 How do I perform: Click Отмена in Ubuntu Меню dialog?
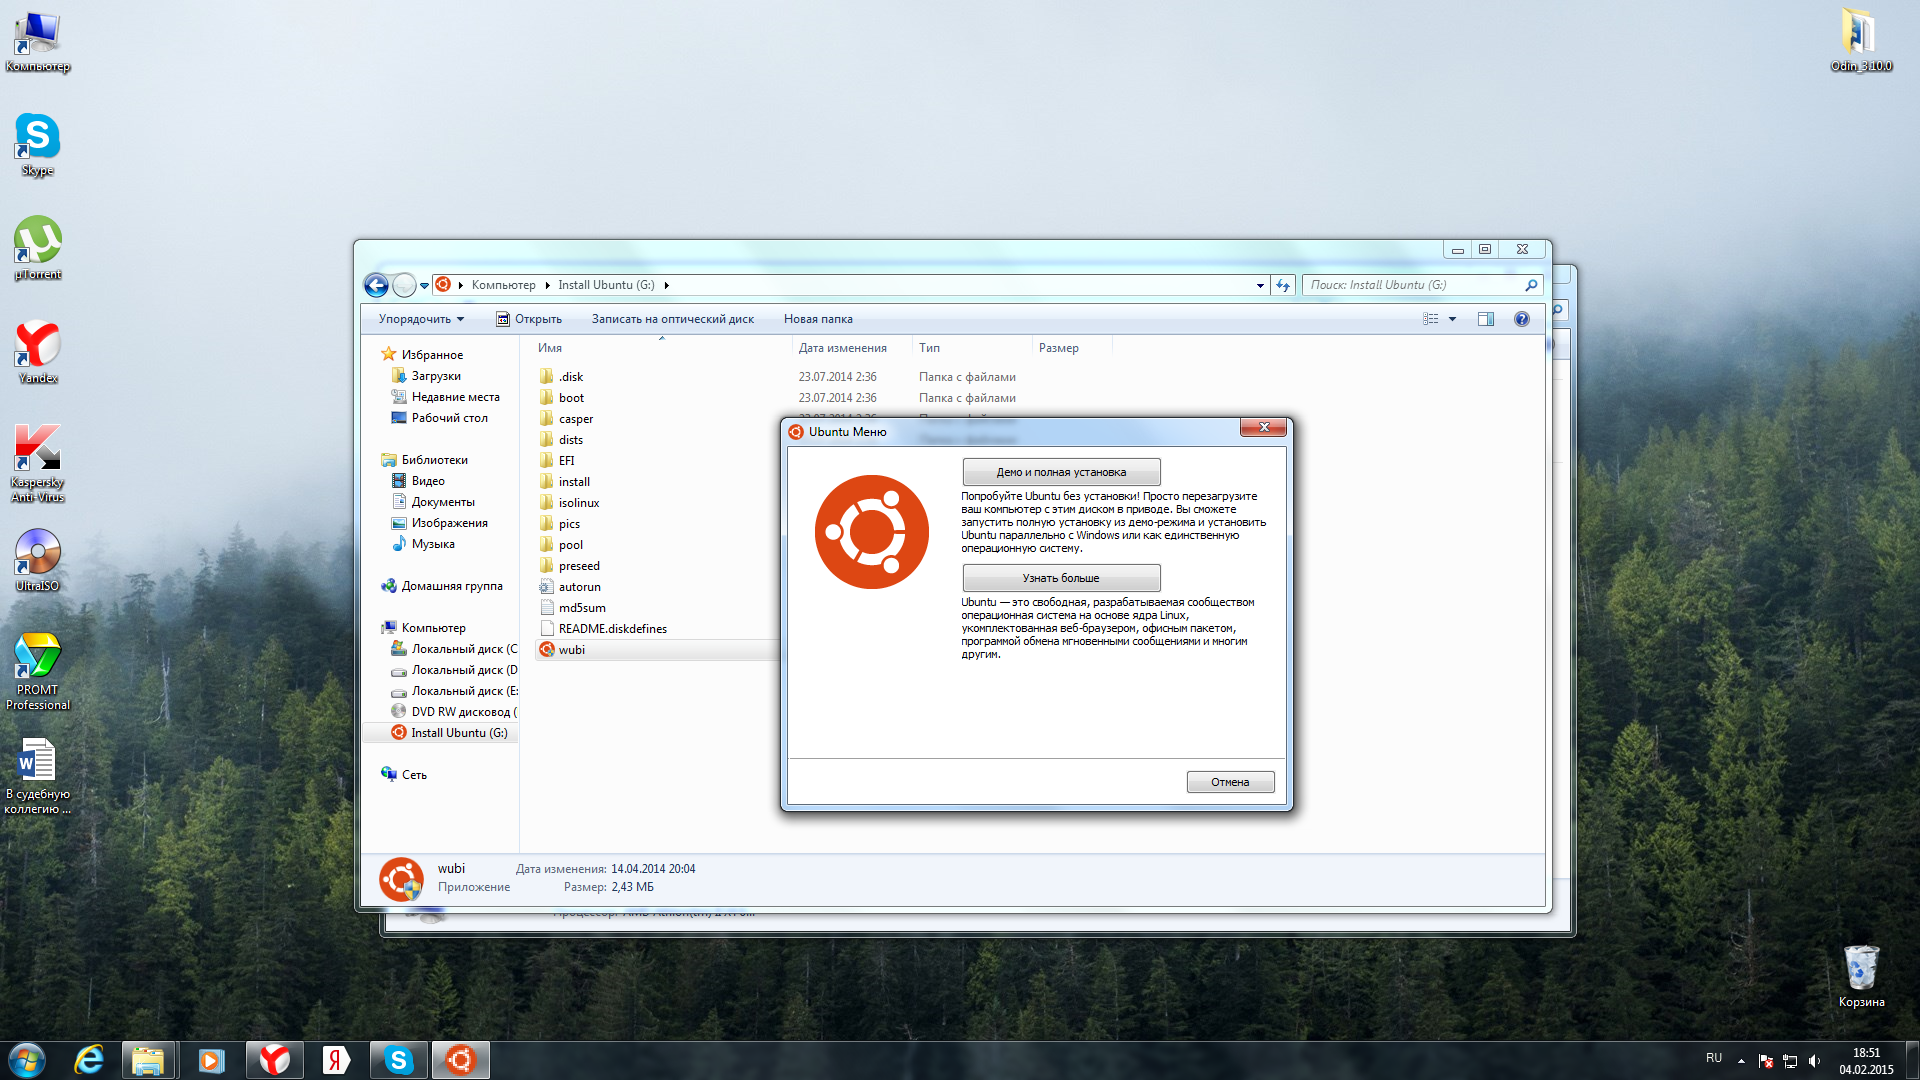tap(1230, 782)
